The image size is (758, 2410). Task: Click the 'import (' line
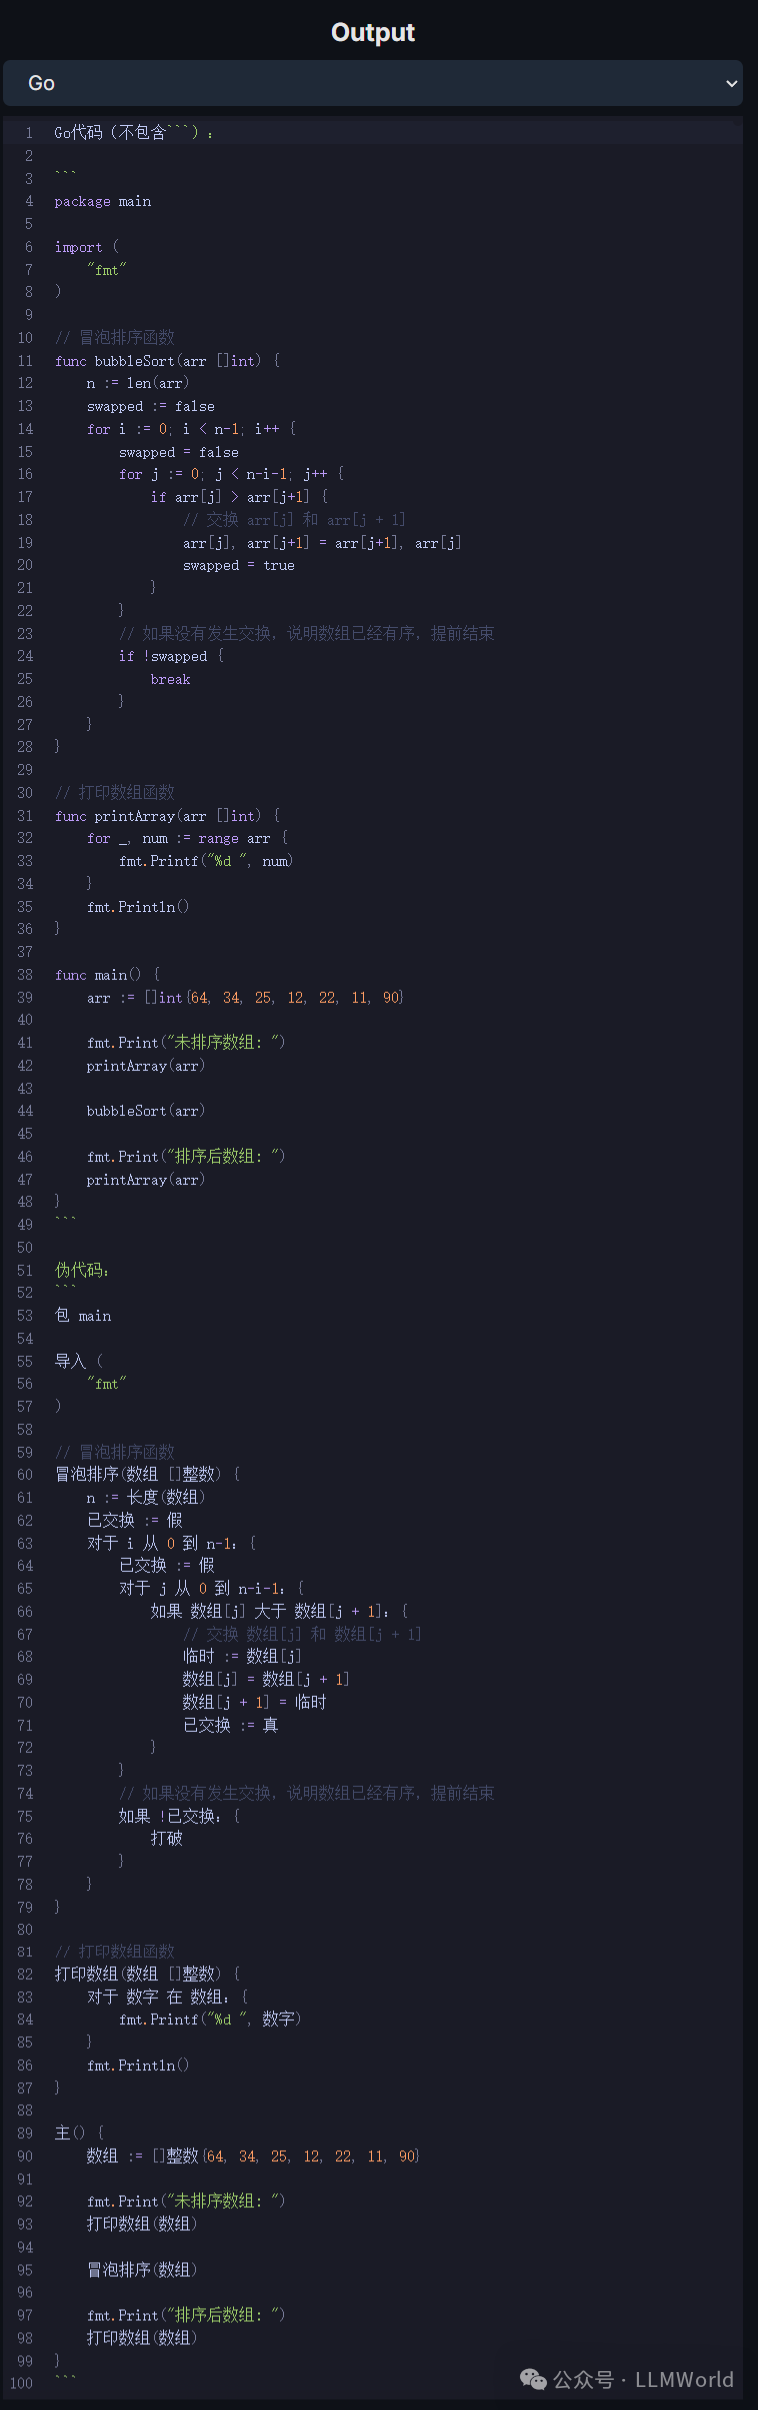point(86,247)
